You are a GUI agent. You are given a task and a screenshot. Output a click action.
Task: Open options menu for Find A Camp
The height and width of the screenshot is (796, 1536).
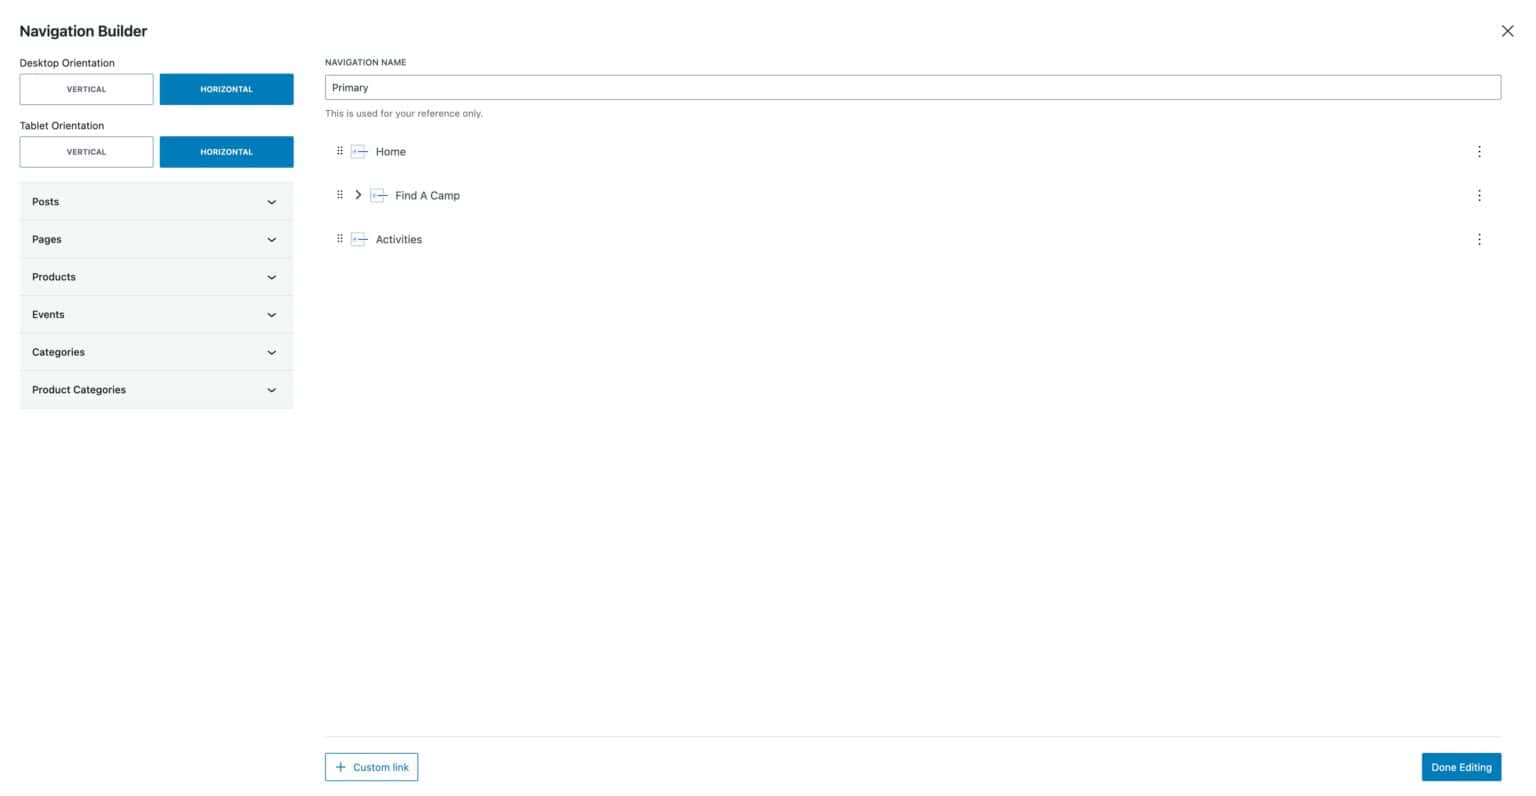coord(1479,195)
